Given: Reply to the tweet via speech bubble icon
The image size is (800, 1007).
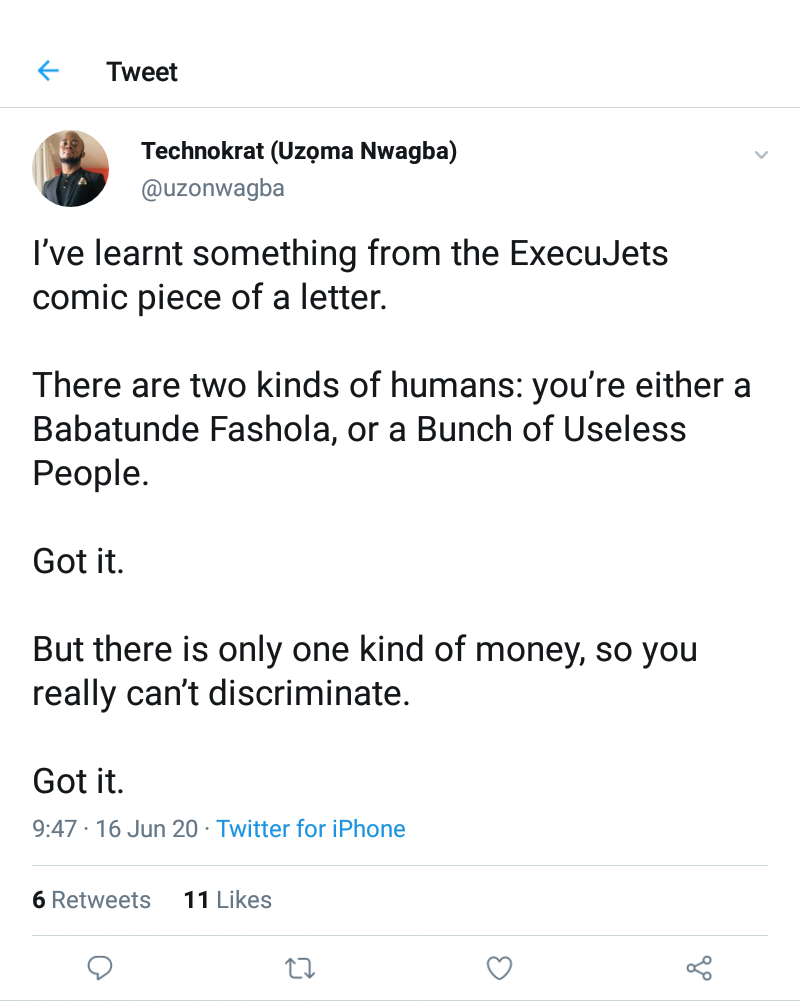Looking at the screenshot, I should point(100,967).
